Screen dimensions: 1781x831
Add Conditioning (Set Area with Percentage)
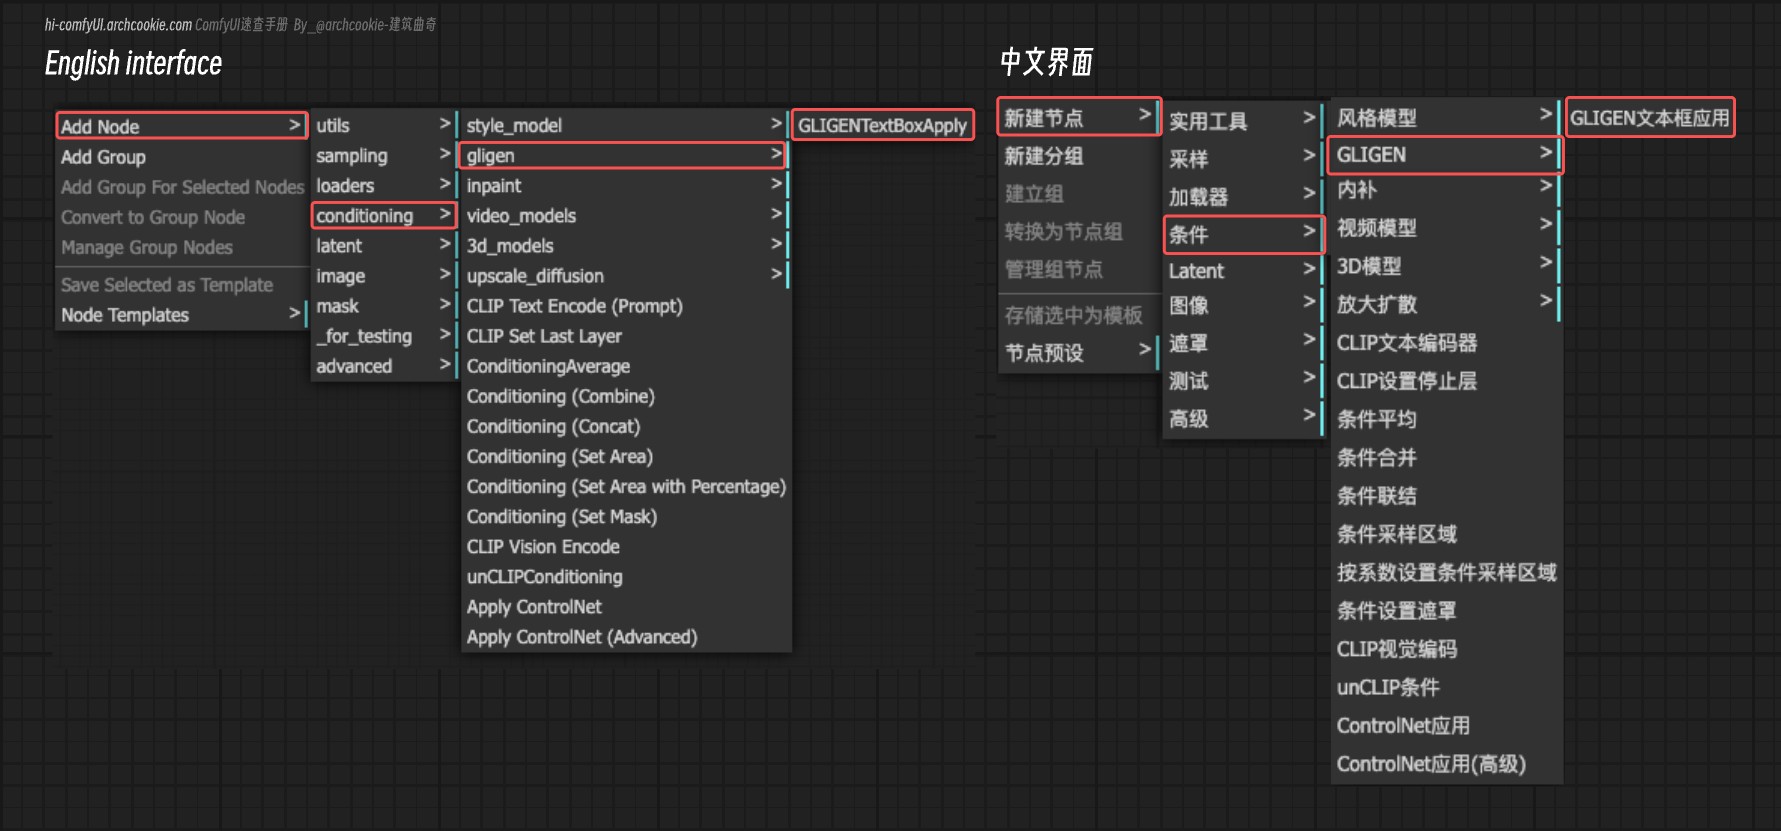(x=625, y=486)
